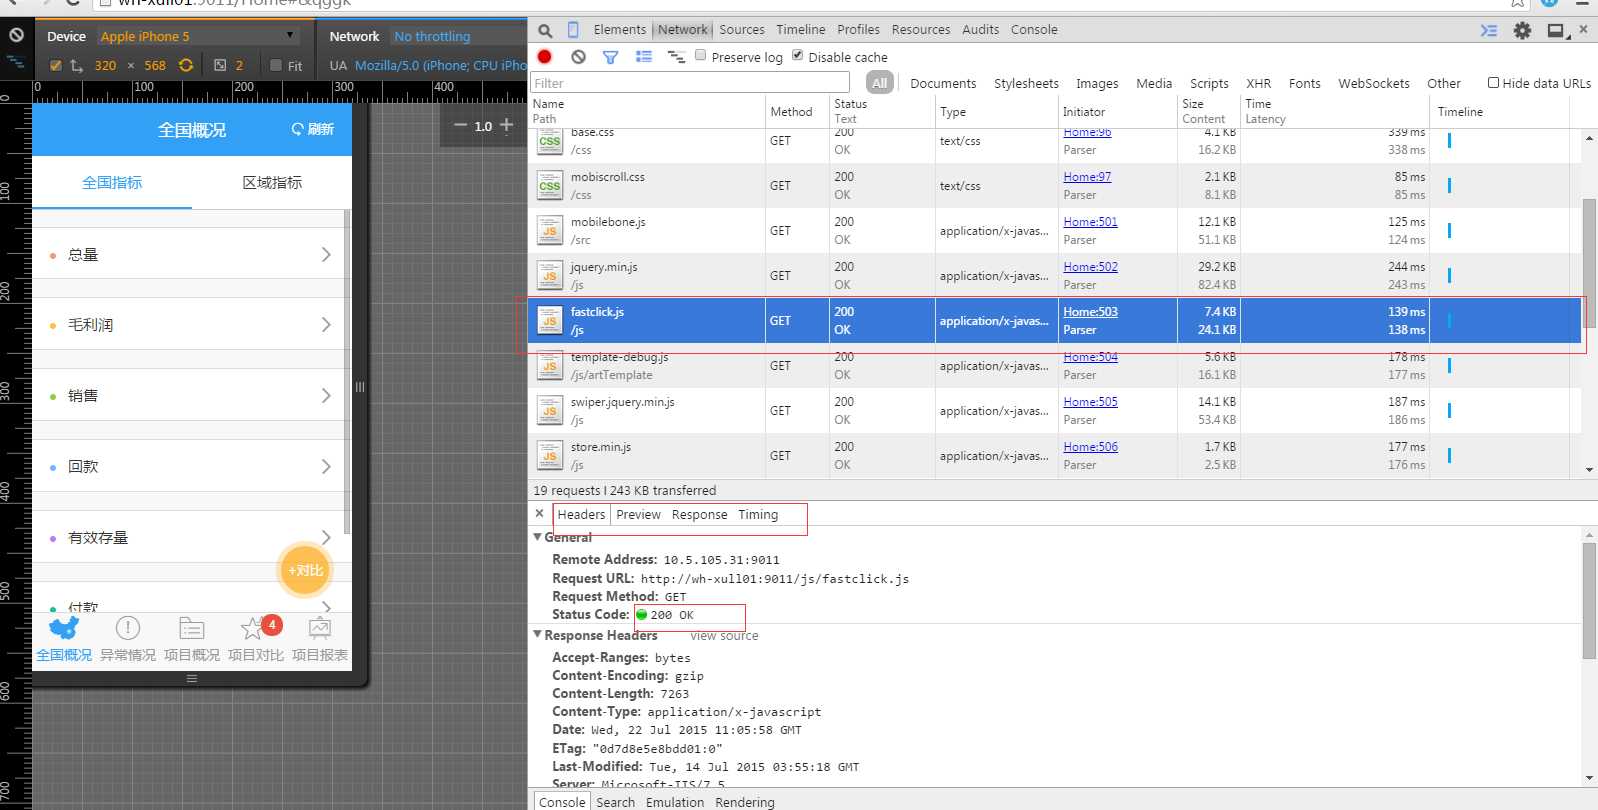Open DevTools settings gear
This screenshot has width=1598, height=810.
[1522, 31]
